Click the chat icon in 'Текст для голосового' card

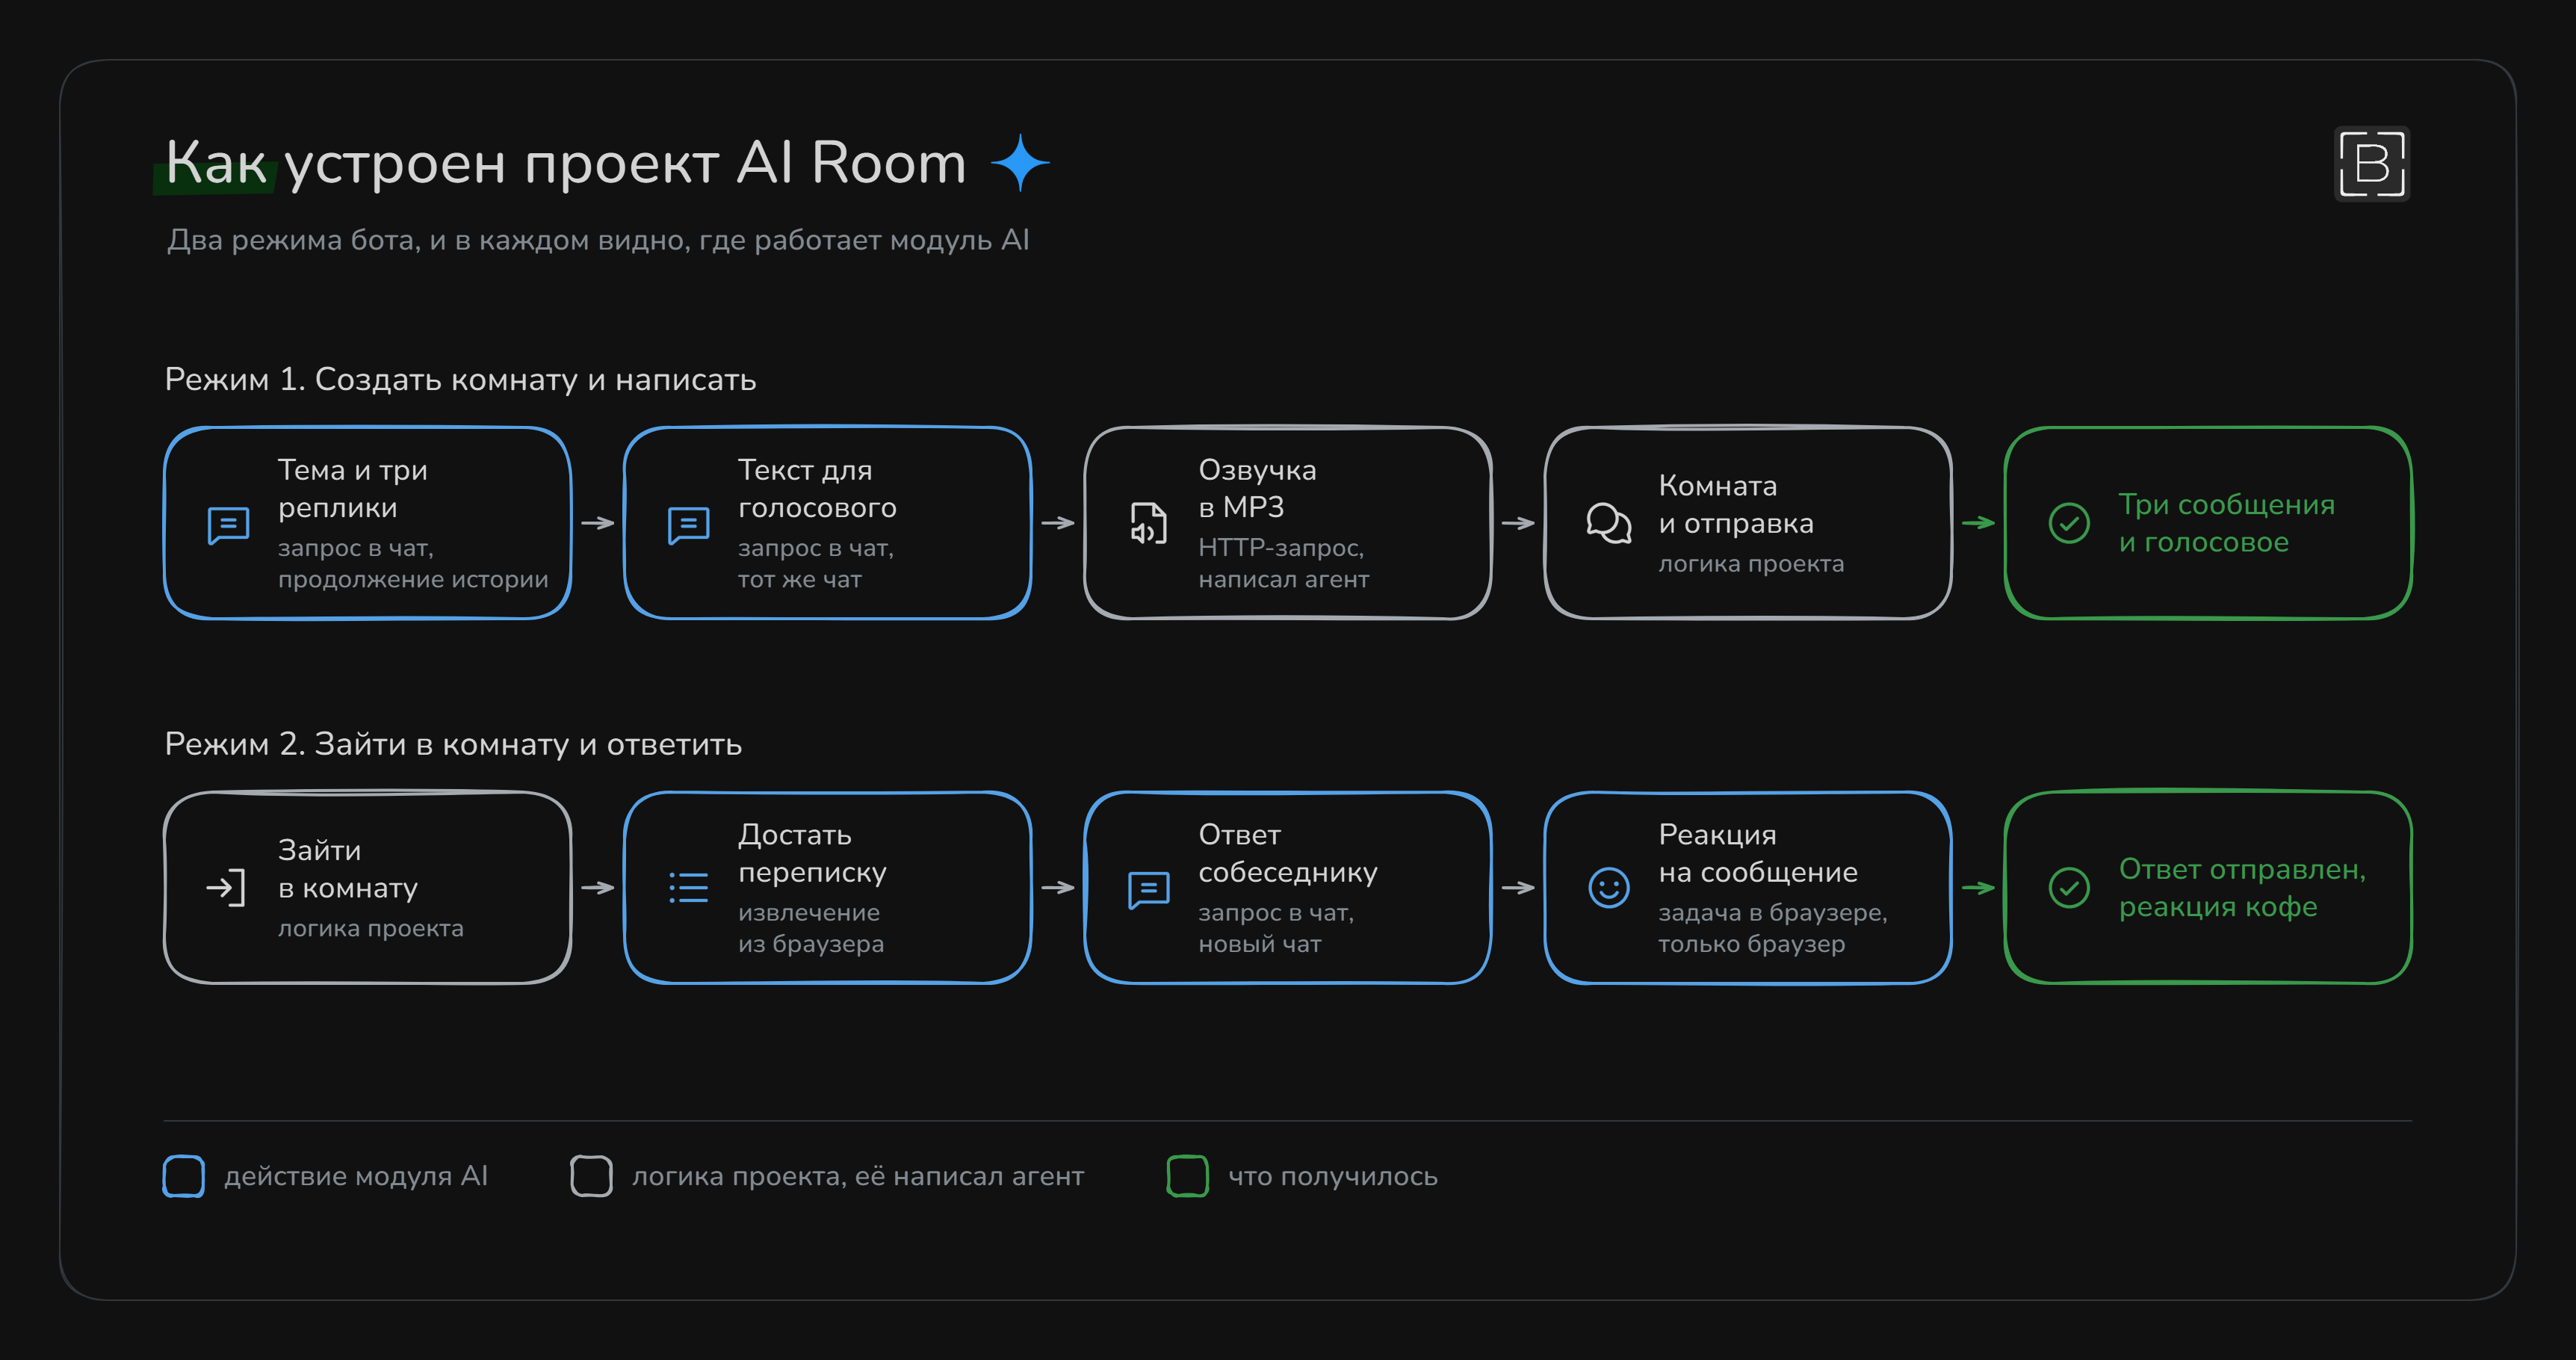688,525
